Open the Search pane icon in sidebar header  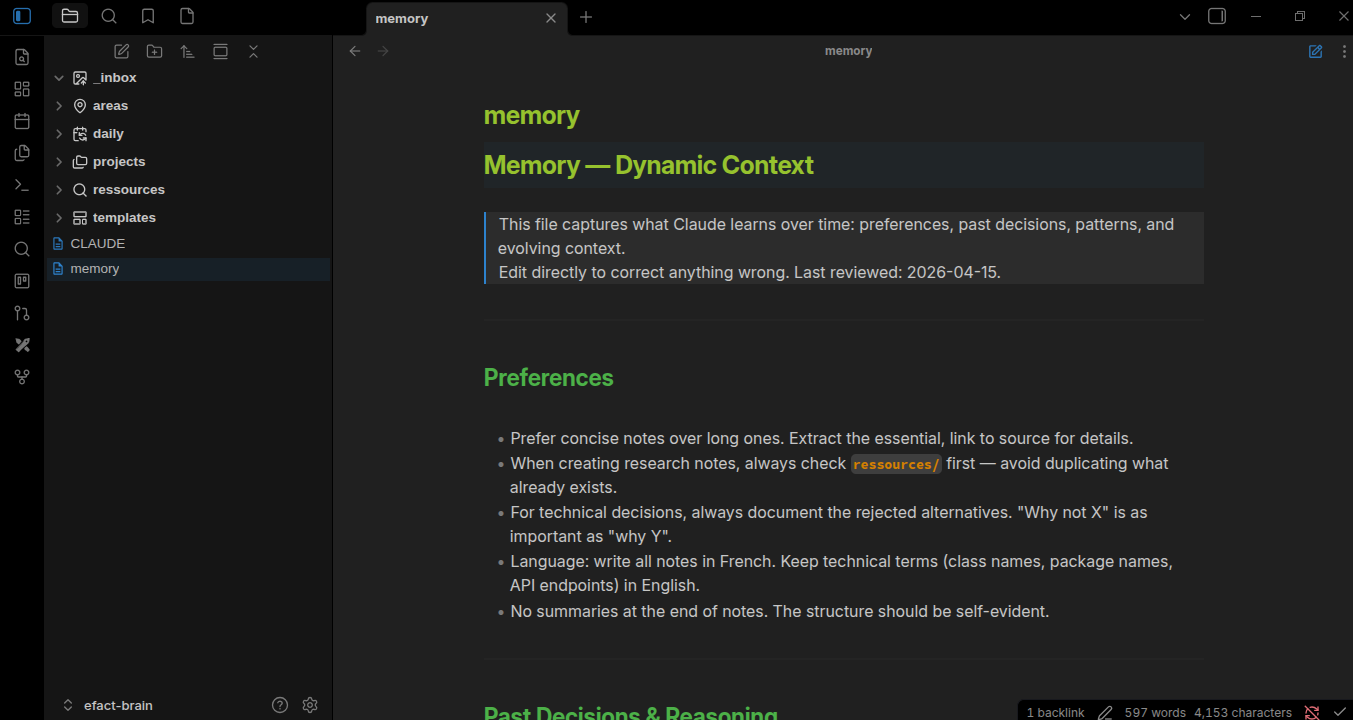coord(109,16)
